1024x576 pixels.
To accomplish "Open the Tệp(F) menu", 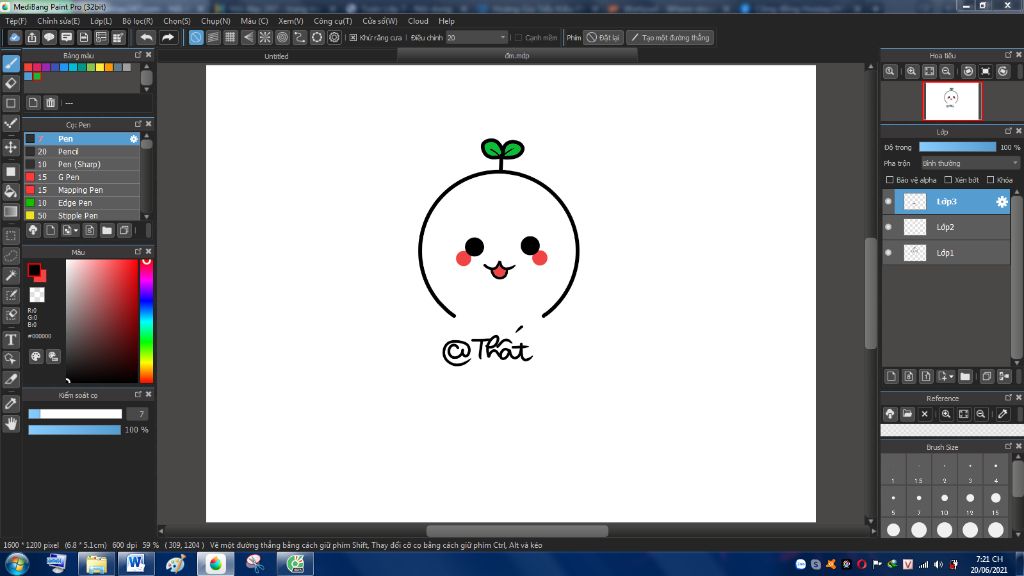I will [16, 21].
